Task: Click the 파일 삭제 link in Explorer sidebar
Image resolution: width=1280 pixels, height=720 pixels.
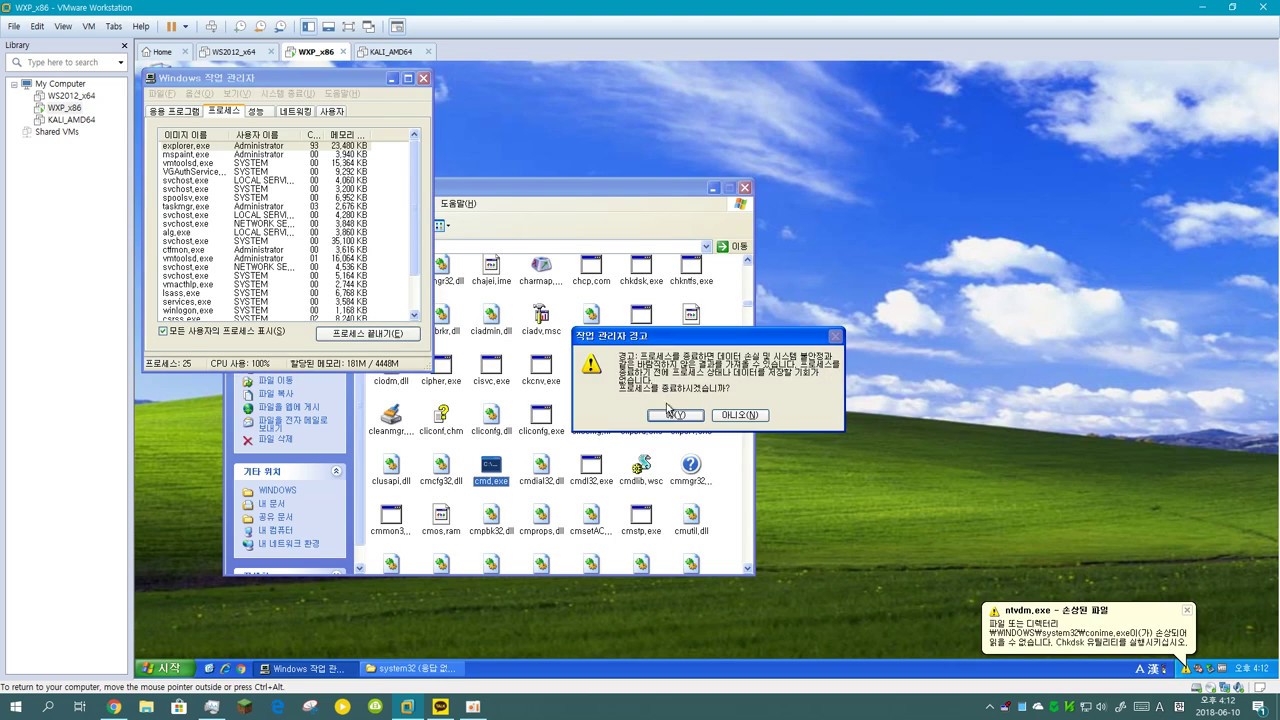Action: [276, 439]
